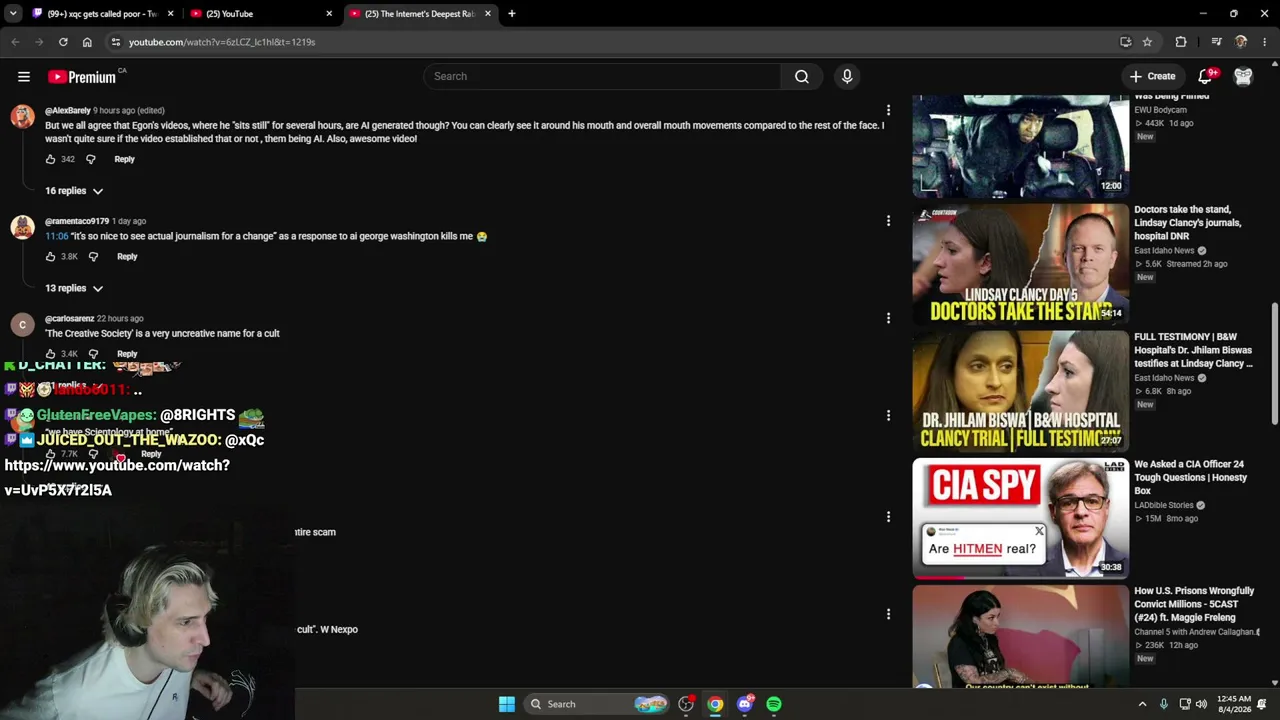The image size is (1280, 720).
Task: Open the Dr. Jhilam Biswas testimony thumbnail
Action: tap(1020, 391)
